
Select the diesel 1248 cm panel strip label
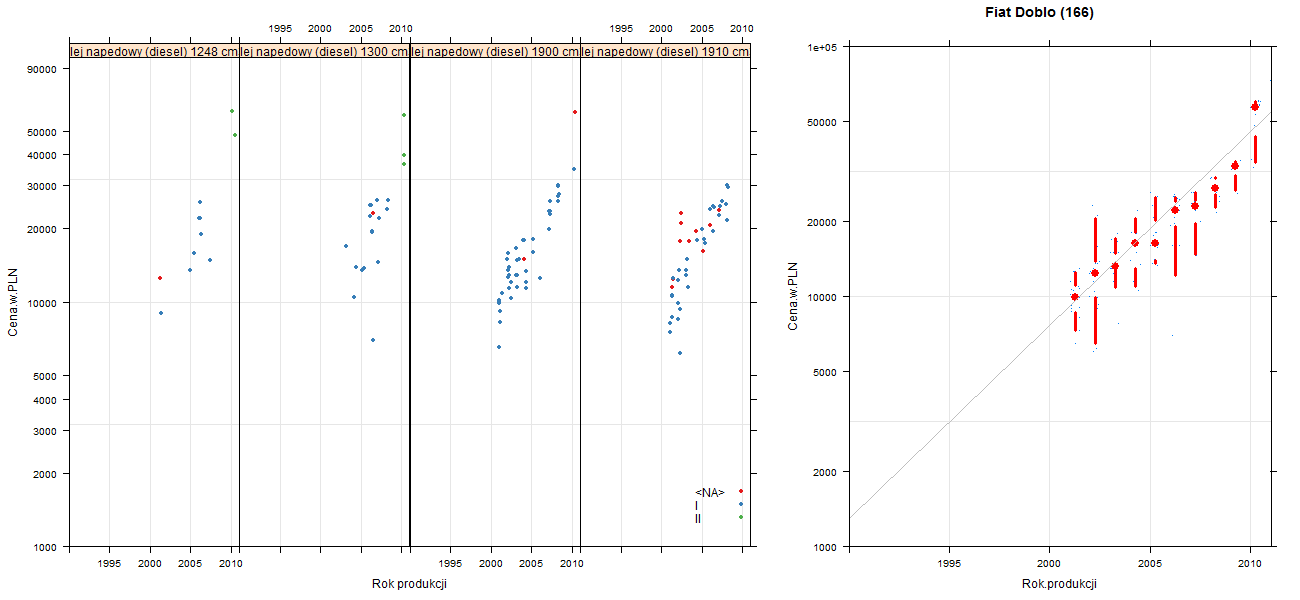point(154,52)
